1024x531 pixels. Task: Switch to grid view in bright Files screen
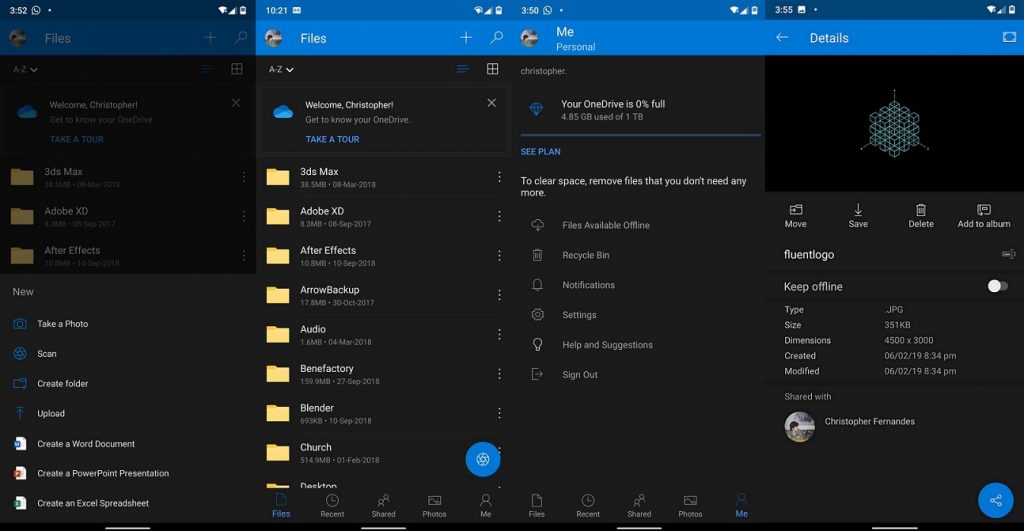(492, 69)
